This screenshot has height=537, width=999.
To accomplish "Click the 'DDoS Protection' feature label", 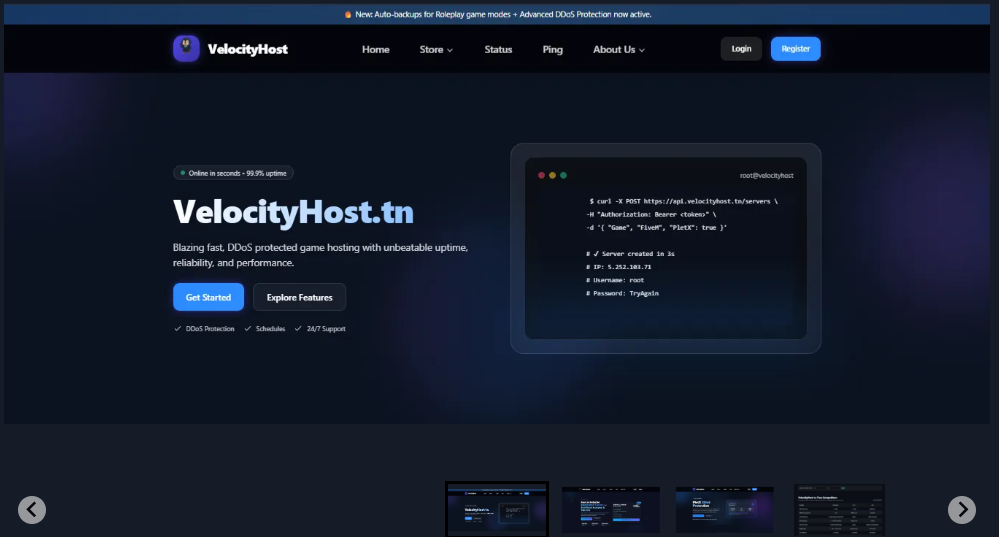I will (x=210, y=329).
